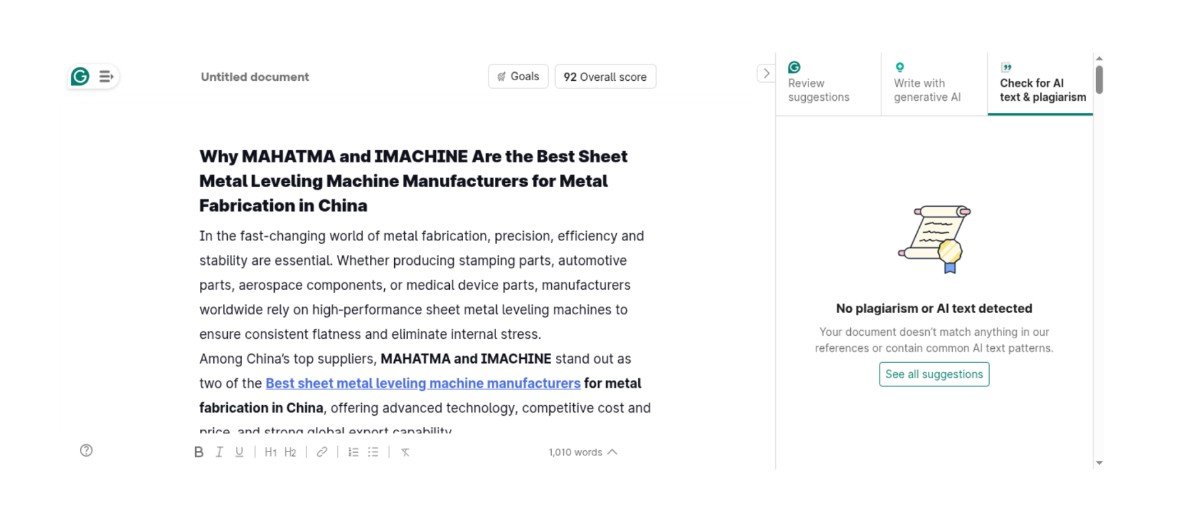Clear text formatting
Image resolution: width=1200 pixels, height=516 pixels.
point(405,452)
